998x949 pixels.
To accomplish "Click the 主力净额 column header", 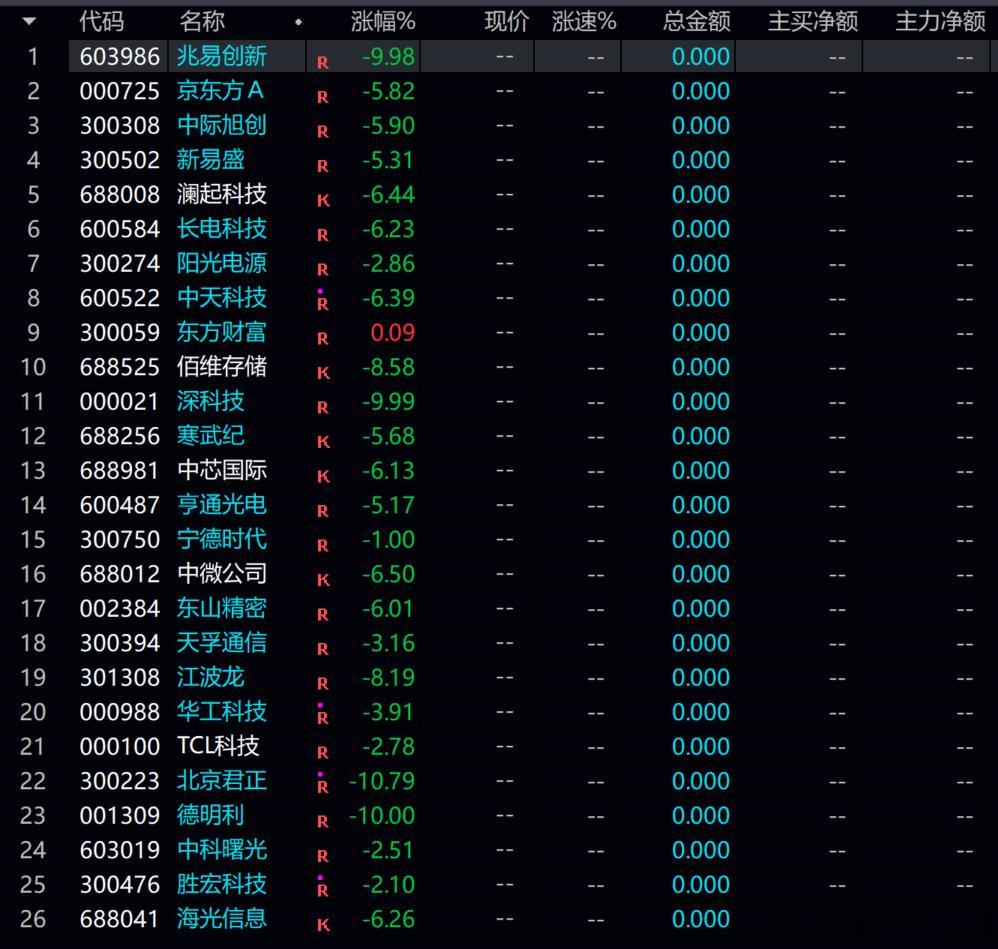I will click(x=940, y=22).
